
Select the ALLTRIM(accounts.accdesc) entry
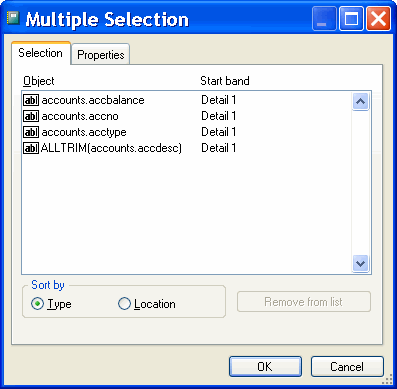click(x=186, y=148)
